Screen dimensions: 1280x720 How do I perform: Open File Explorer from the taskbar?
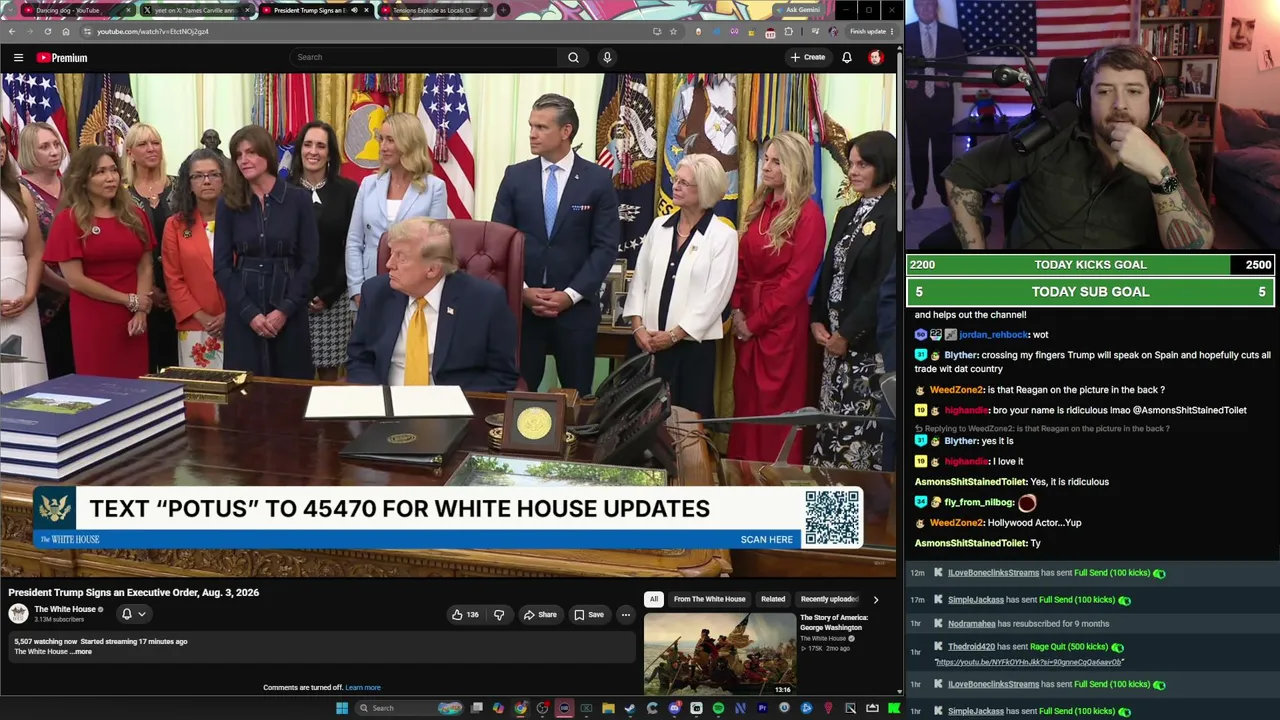608,708
